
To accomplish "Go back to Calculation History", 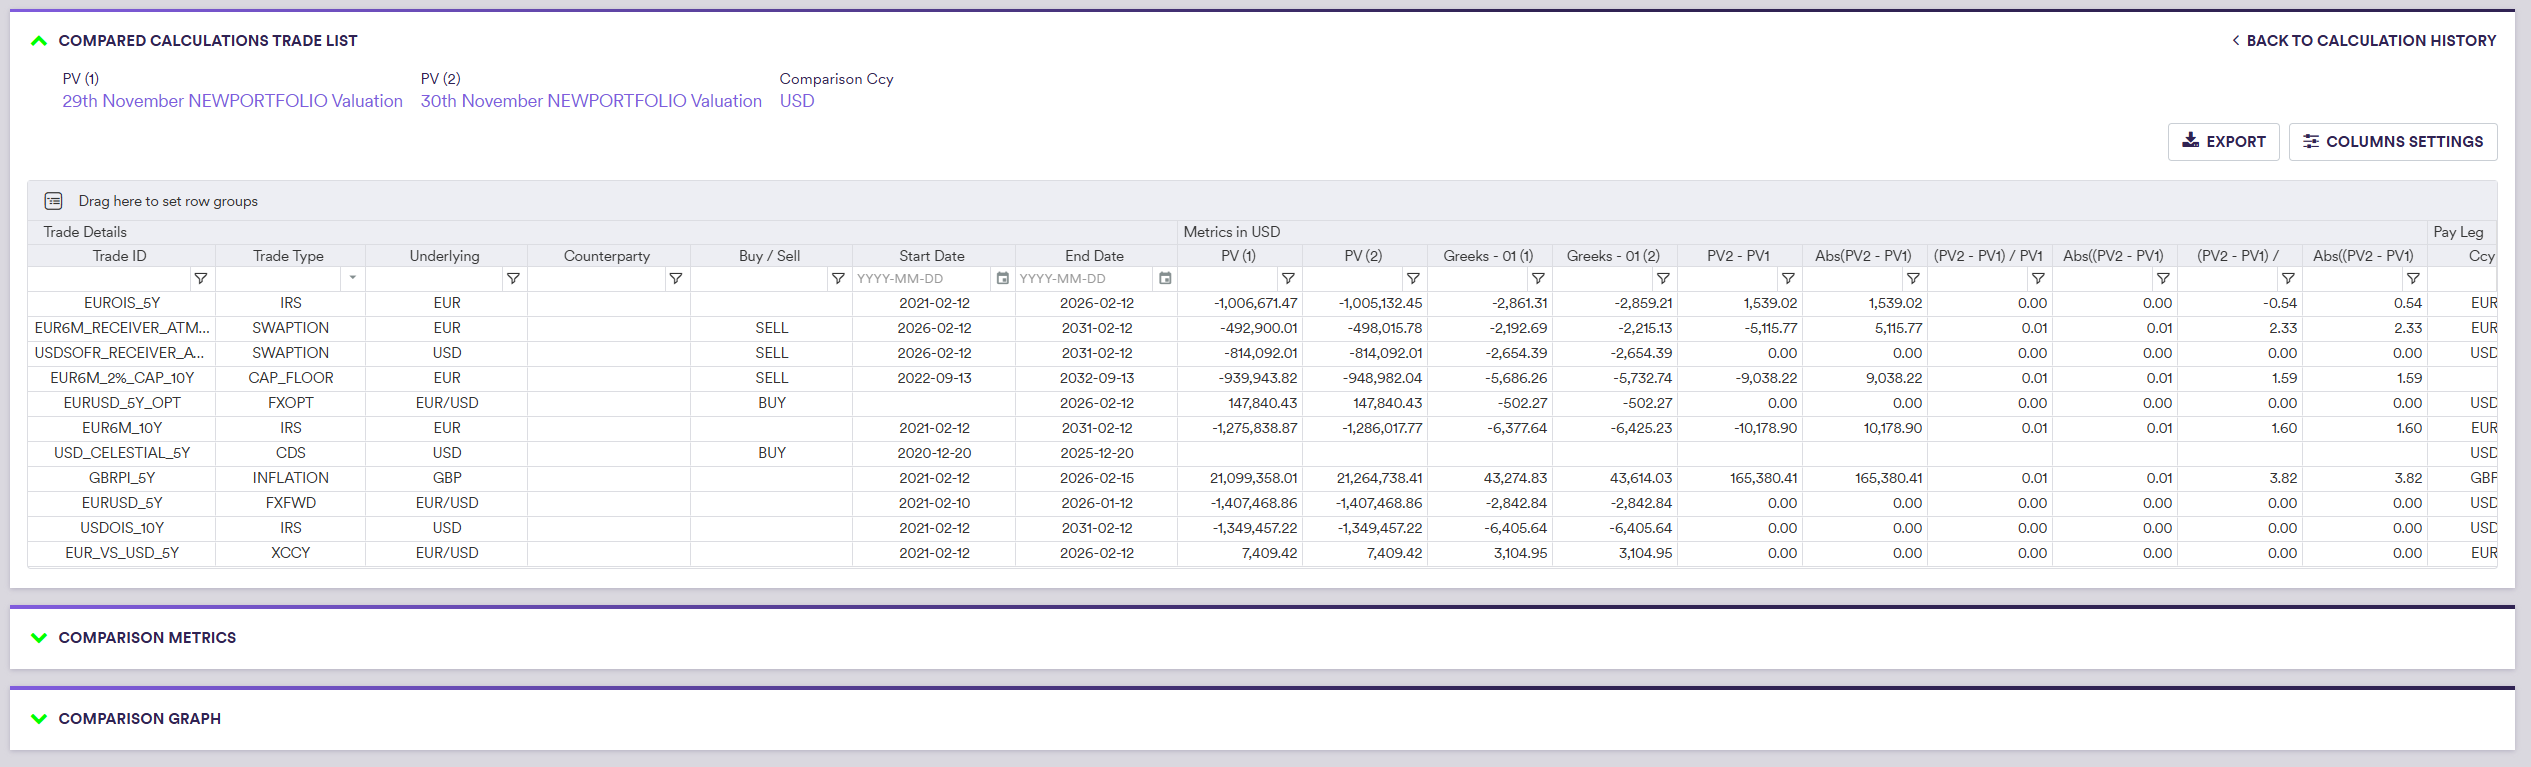I will 2364,41.
